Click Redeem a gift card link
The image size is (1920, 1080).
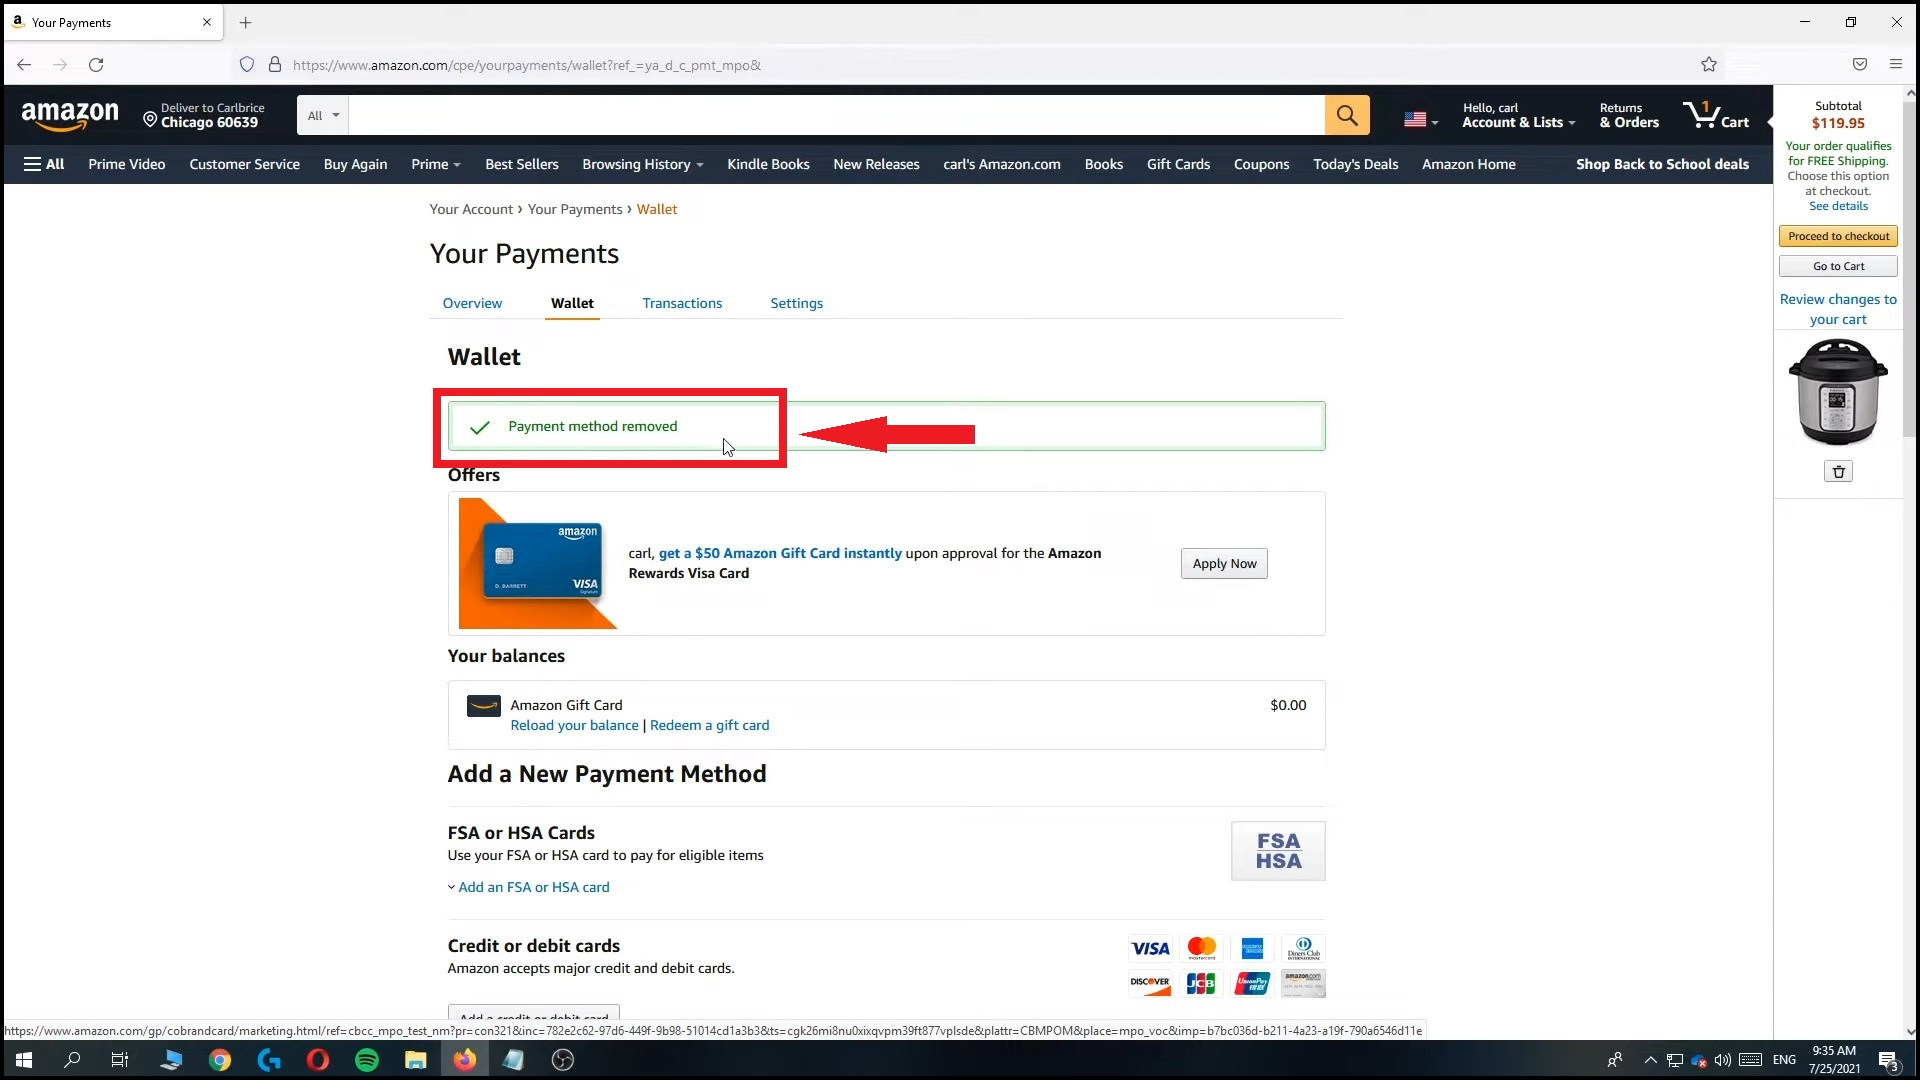(x=709, y=725)
